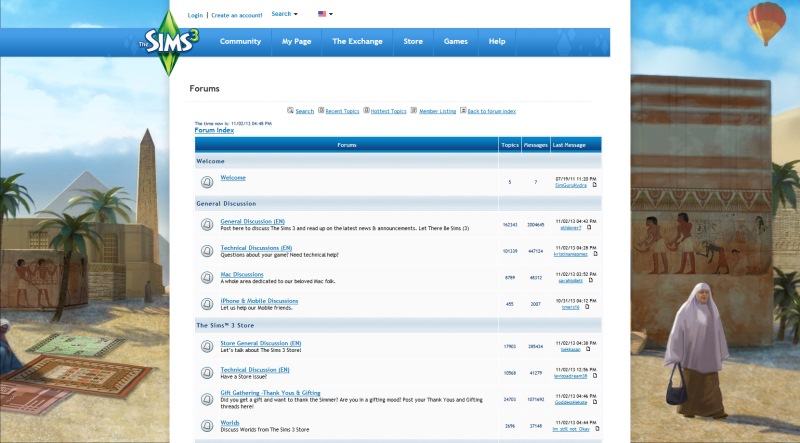The width and height of the screenshot is (800, 443).
Task: Open SimGuruHydra user profile link
Action: coord(571,185)
